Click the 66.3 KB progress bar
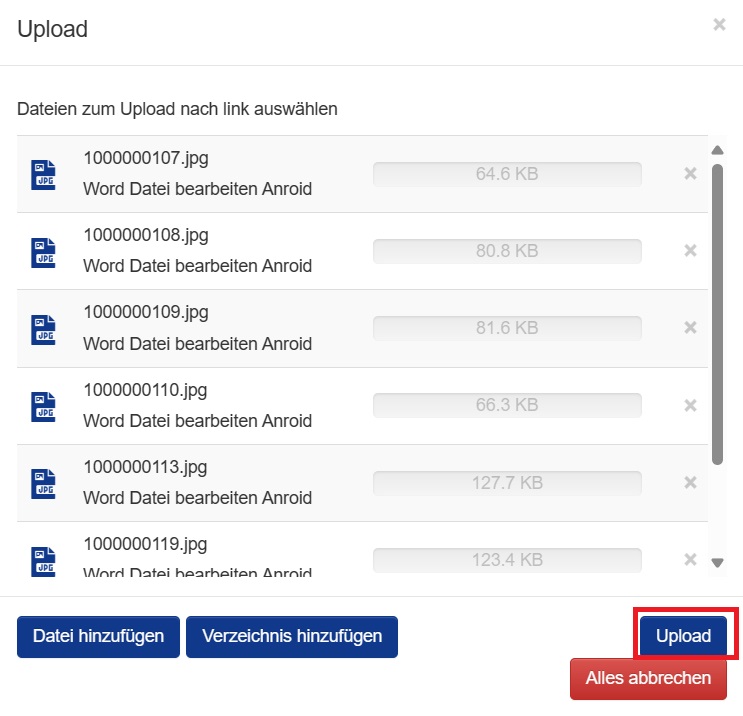This screenshot has height=716, width=743. (507, 405)
